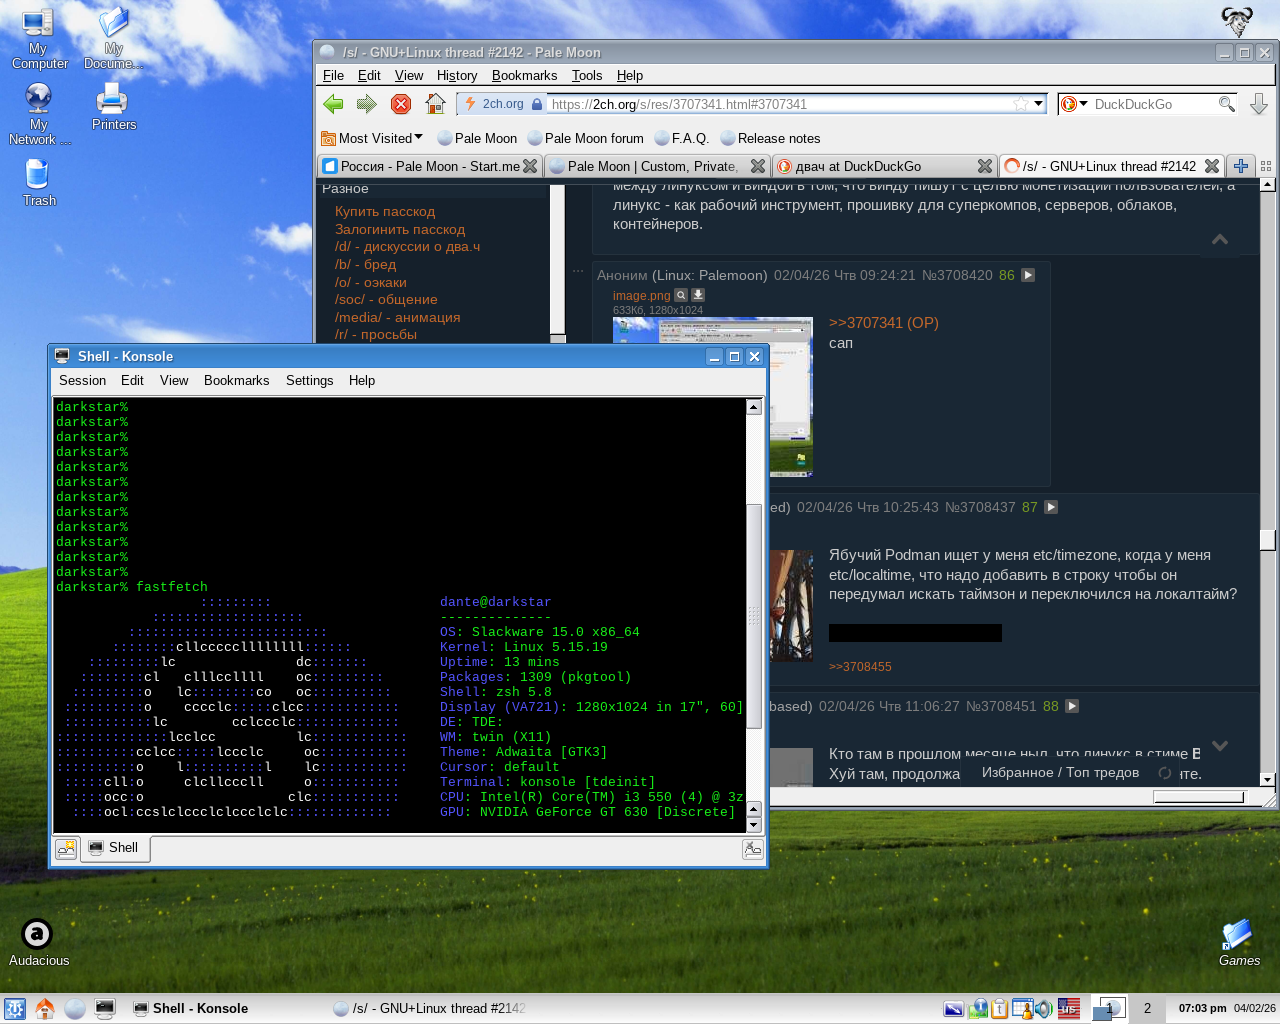Open the Tools menu in Pale Moon
The width and height of the screenshot is (1280, 1024).
[x=587, y=75]
